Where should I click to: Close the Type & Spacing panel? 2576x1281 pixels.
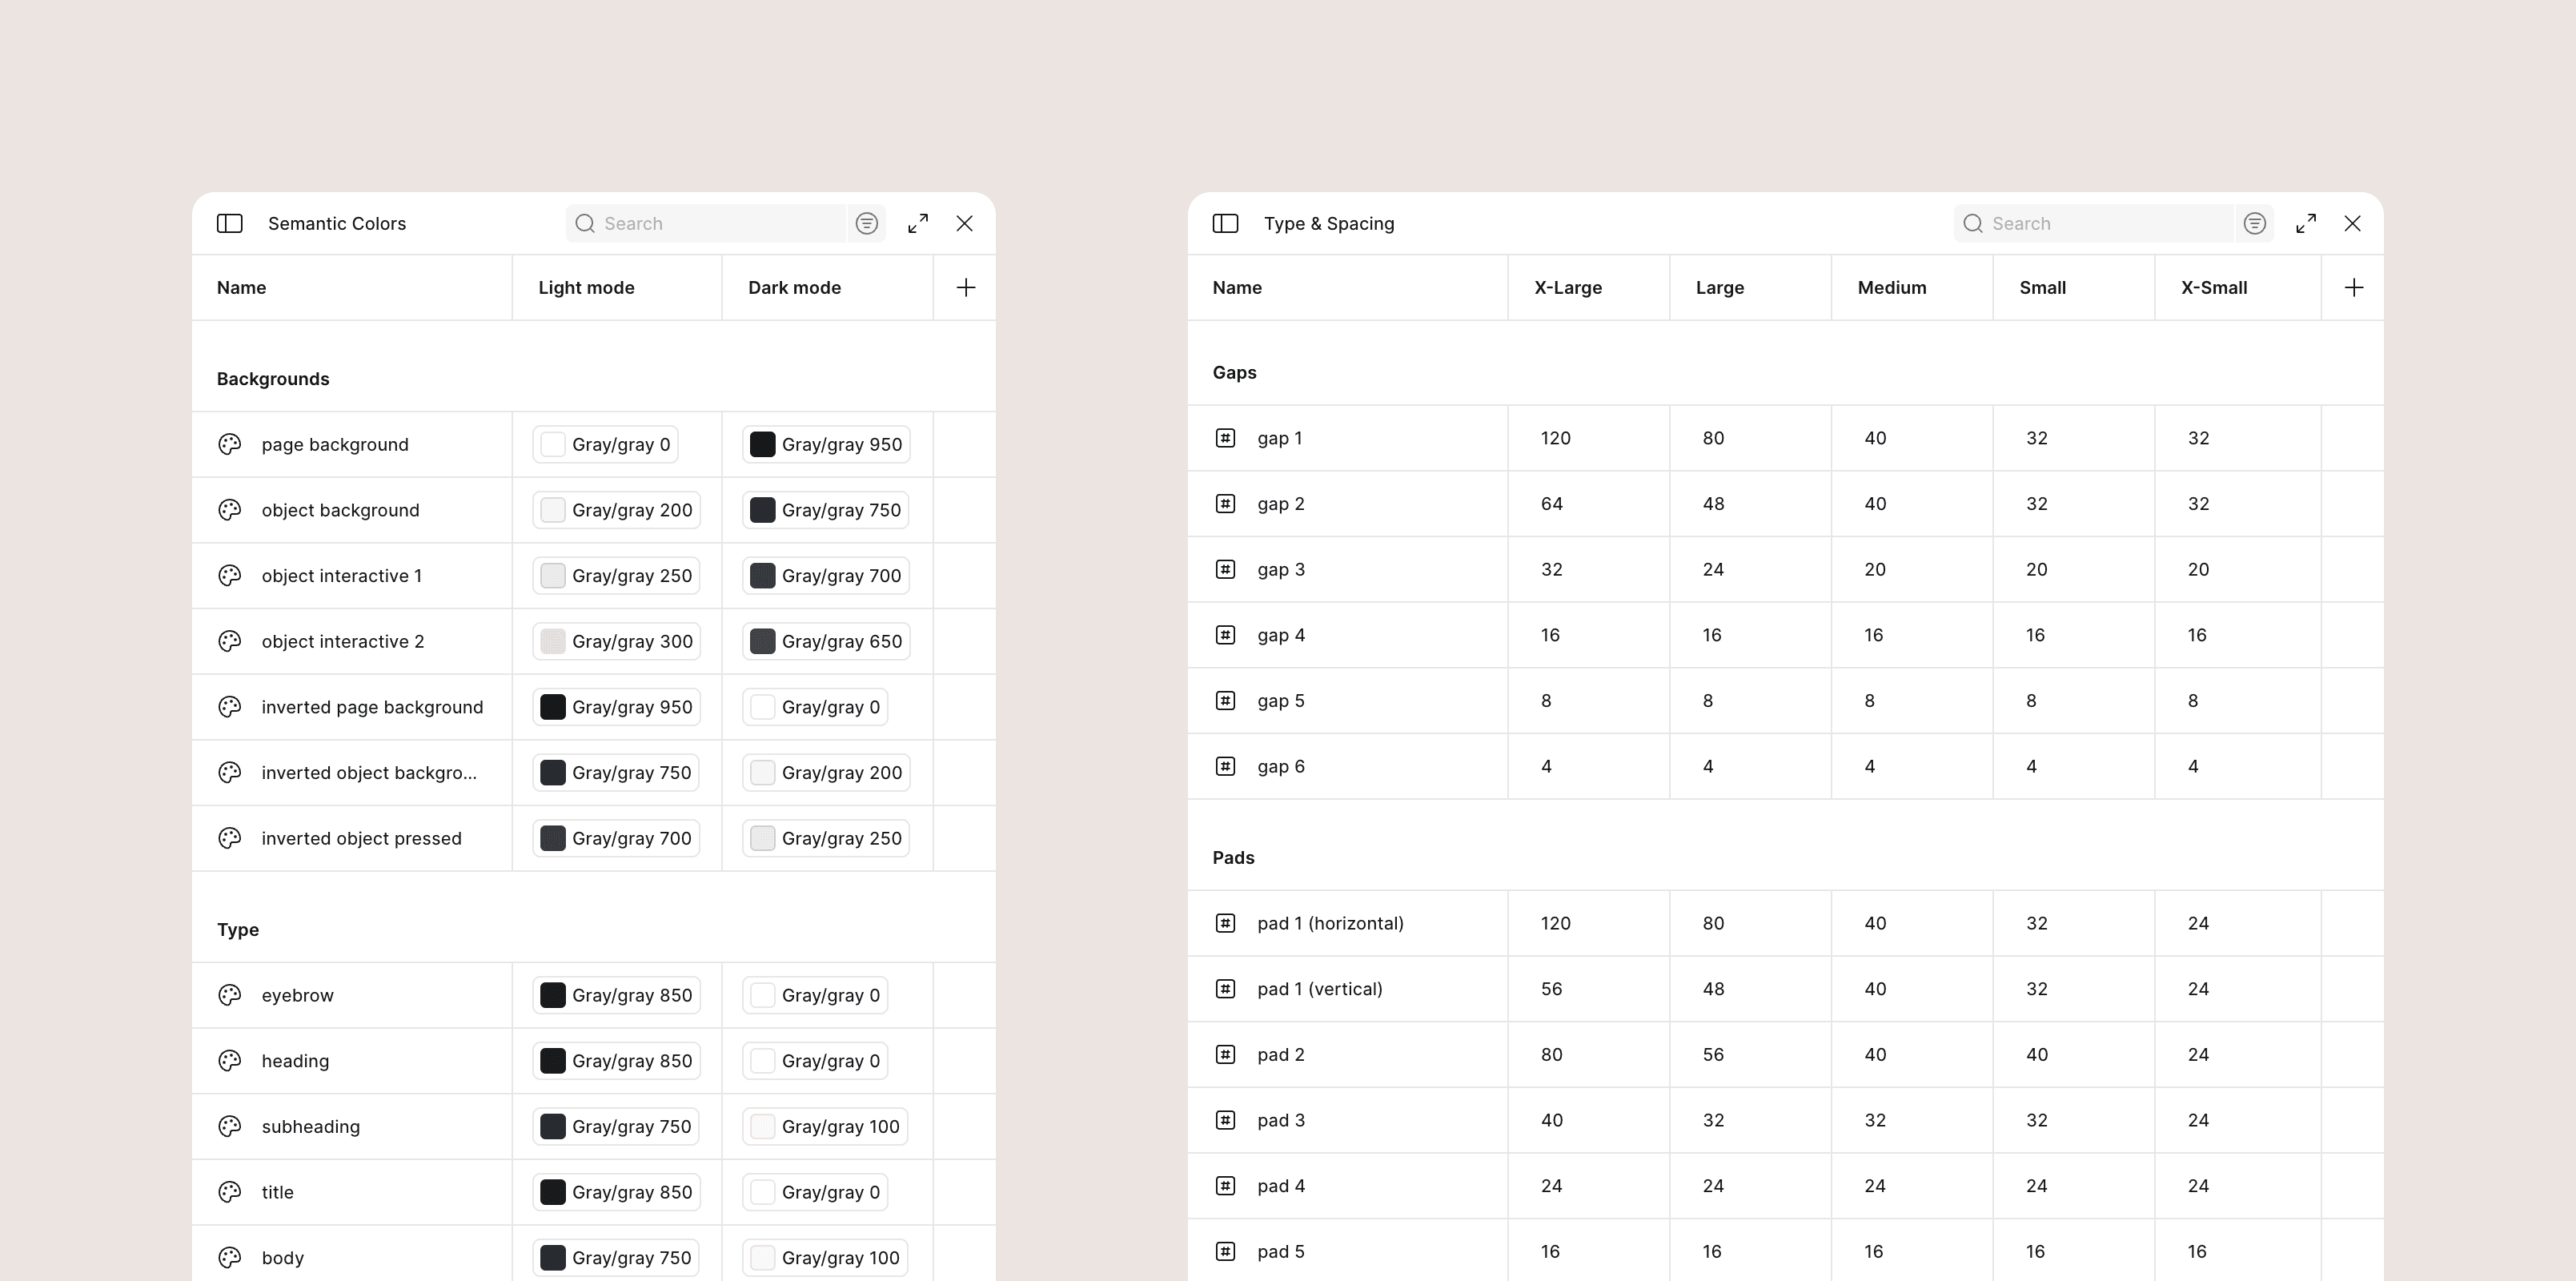point(2353,223)
